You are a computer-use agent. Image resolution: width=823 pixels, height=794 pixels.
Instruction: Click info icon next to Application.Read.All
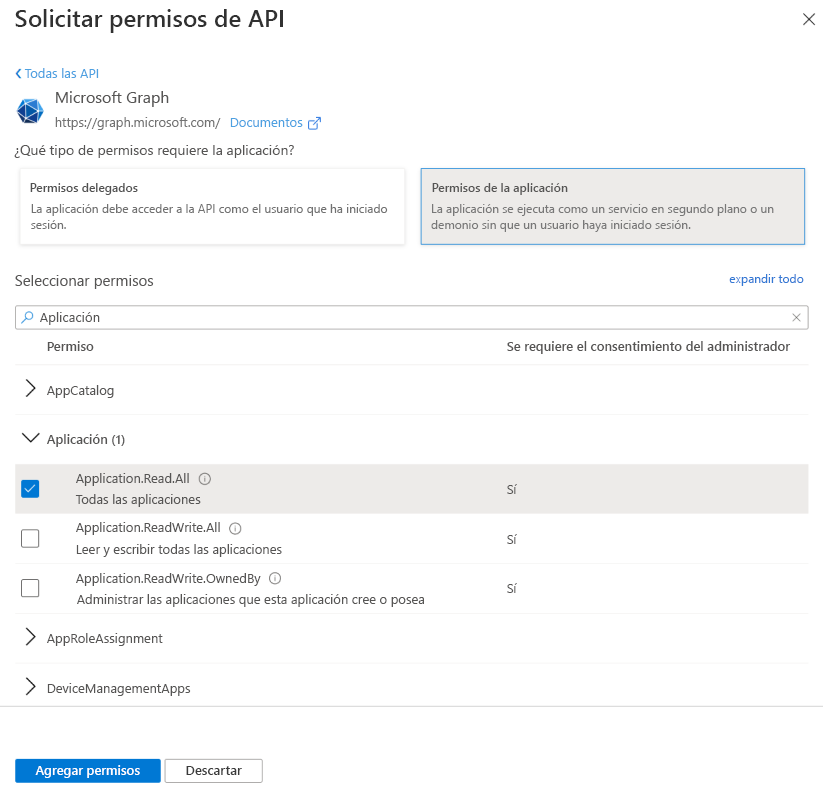point(205,479)
